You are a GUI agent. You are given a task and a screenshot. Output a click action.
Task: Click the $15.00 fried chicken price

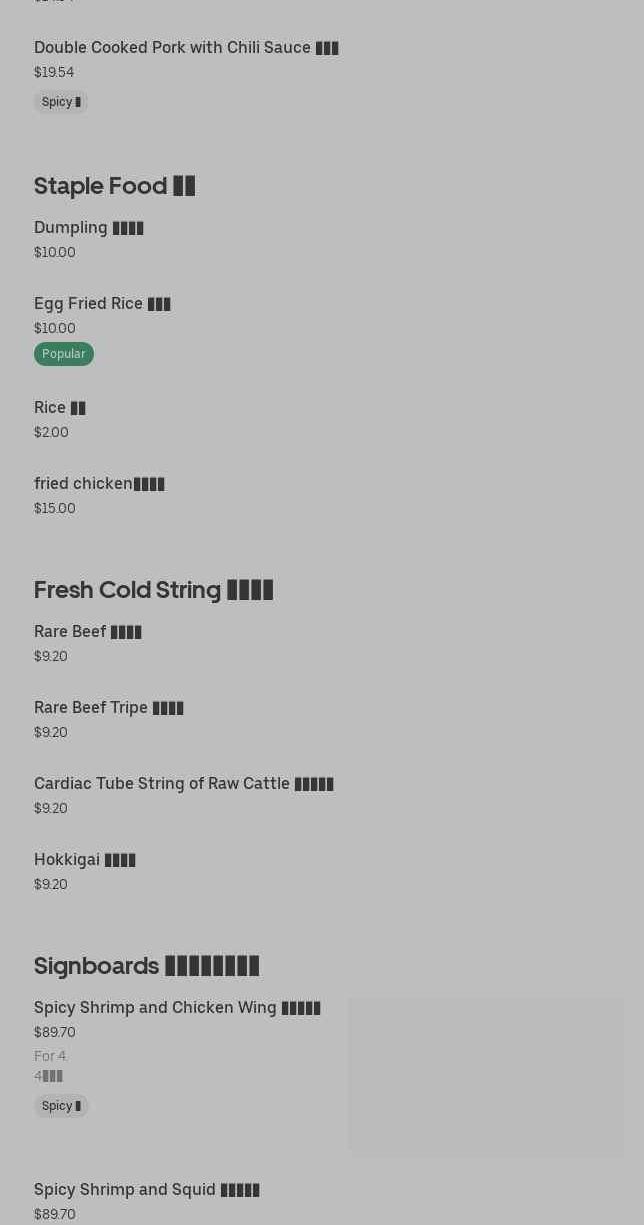[54, 508]
